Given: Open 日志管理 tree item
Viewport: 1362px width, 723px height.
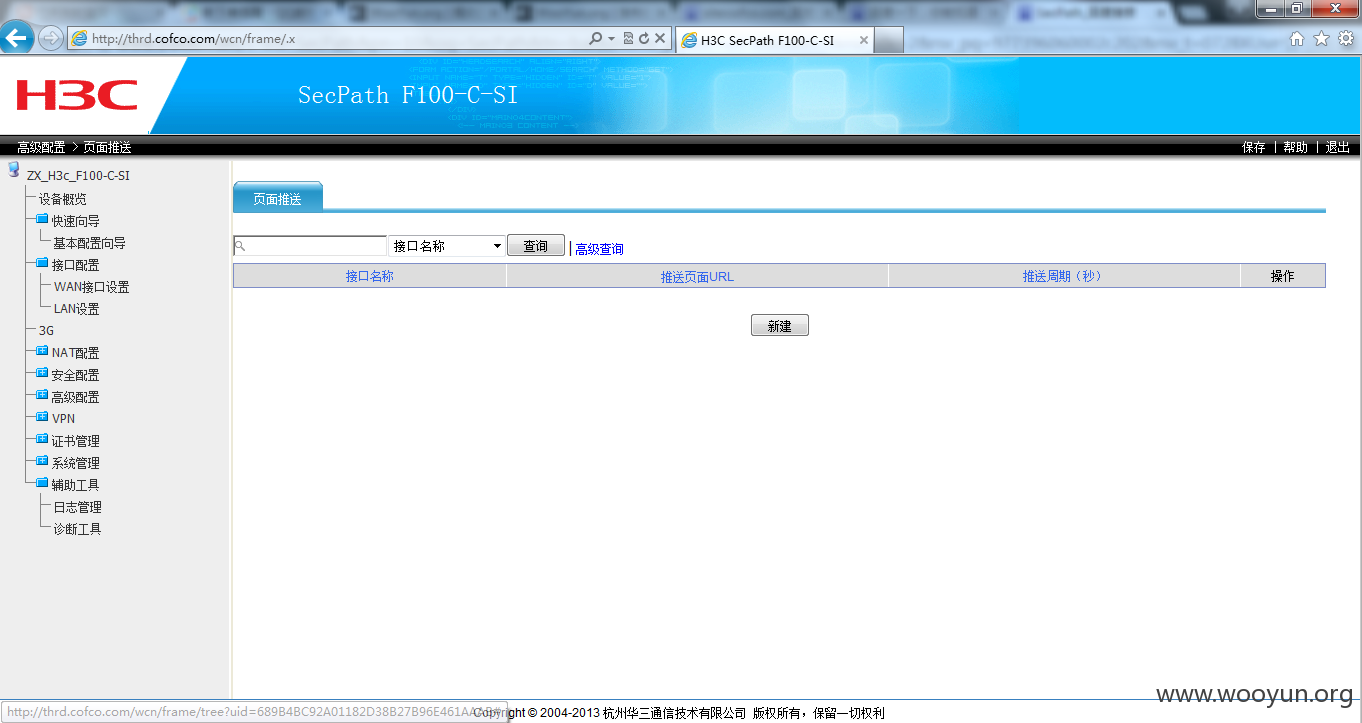Looking at the screenshot, I should click(x=77, y=507).
